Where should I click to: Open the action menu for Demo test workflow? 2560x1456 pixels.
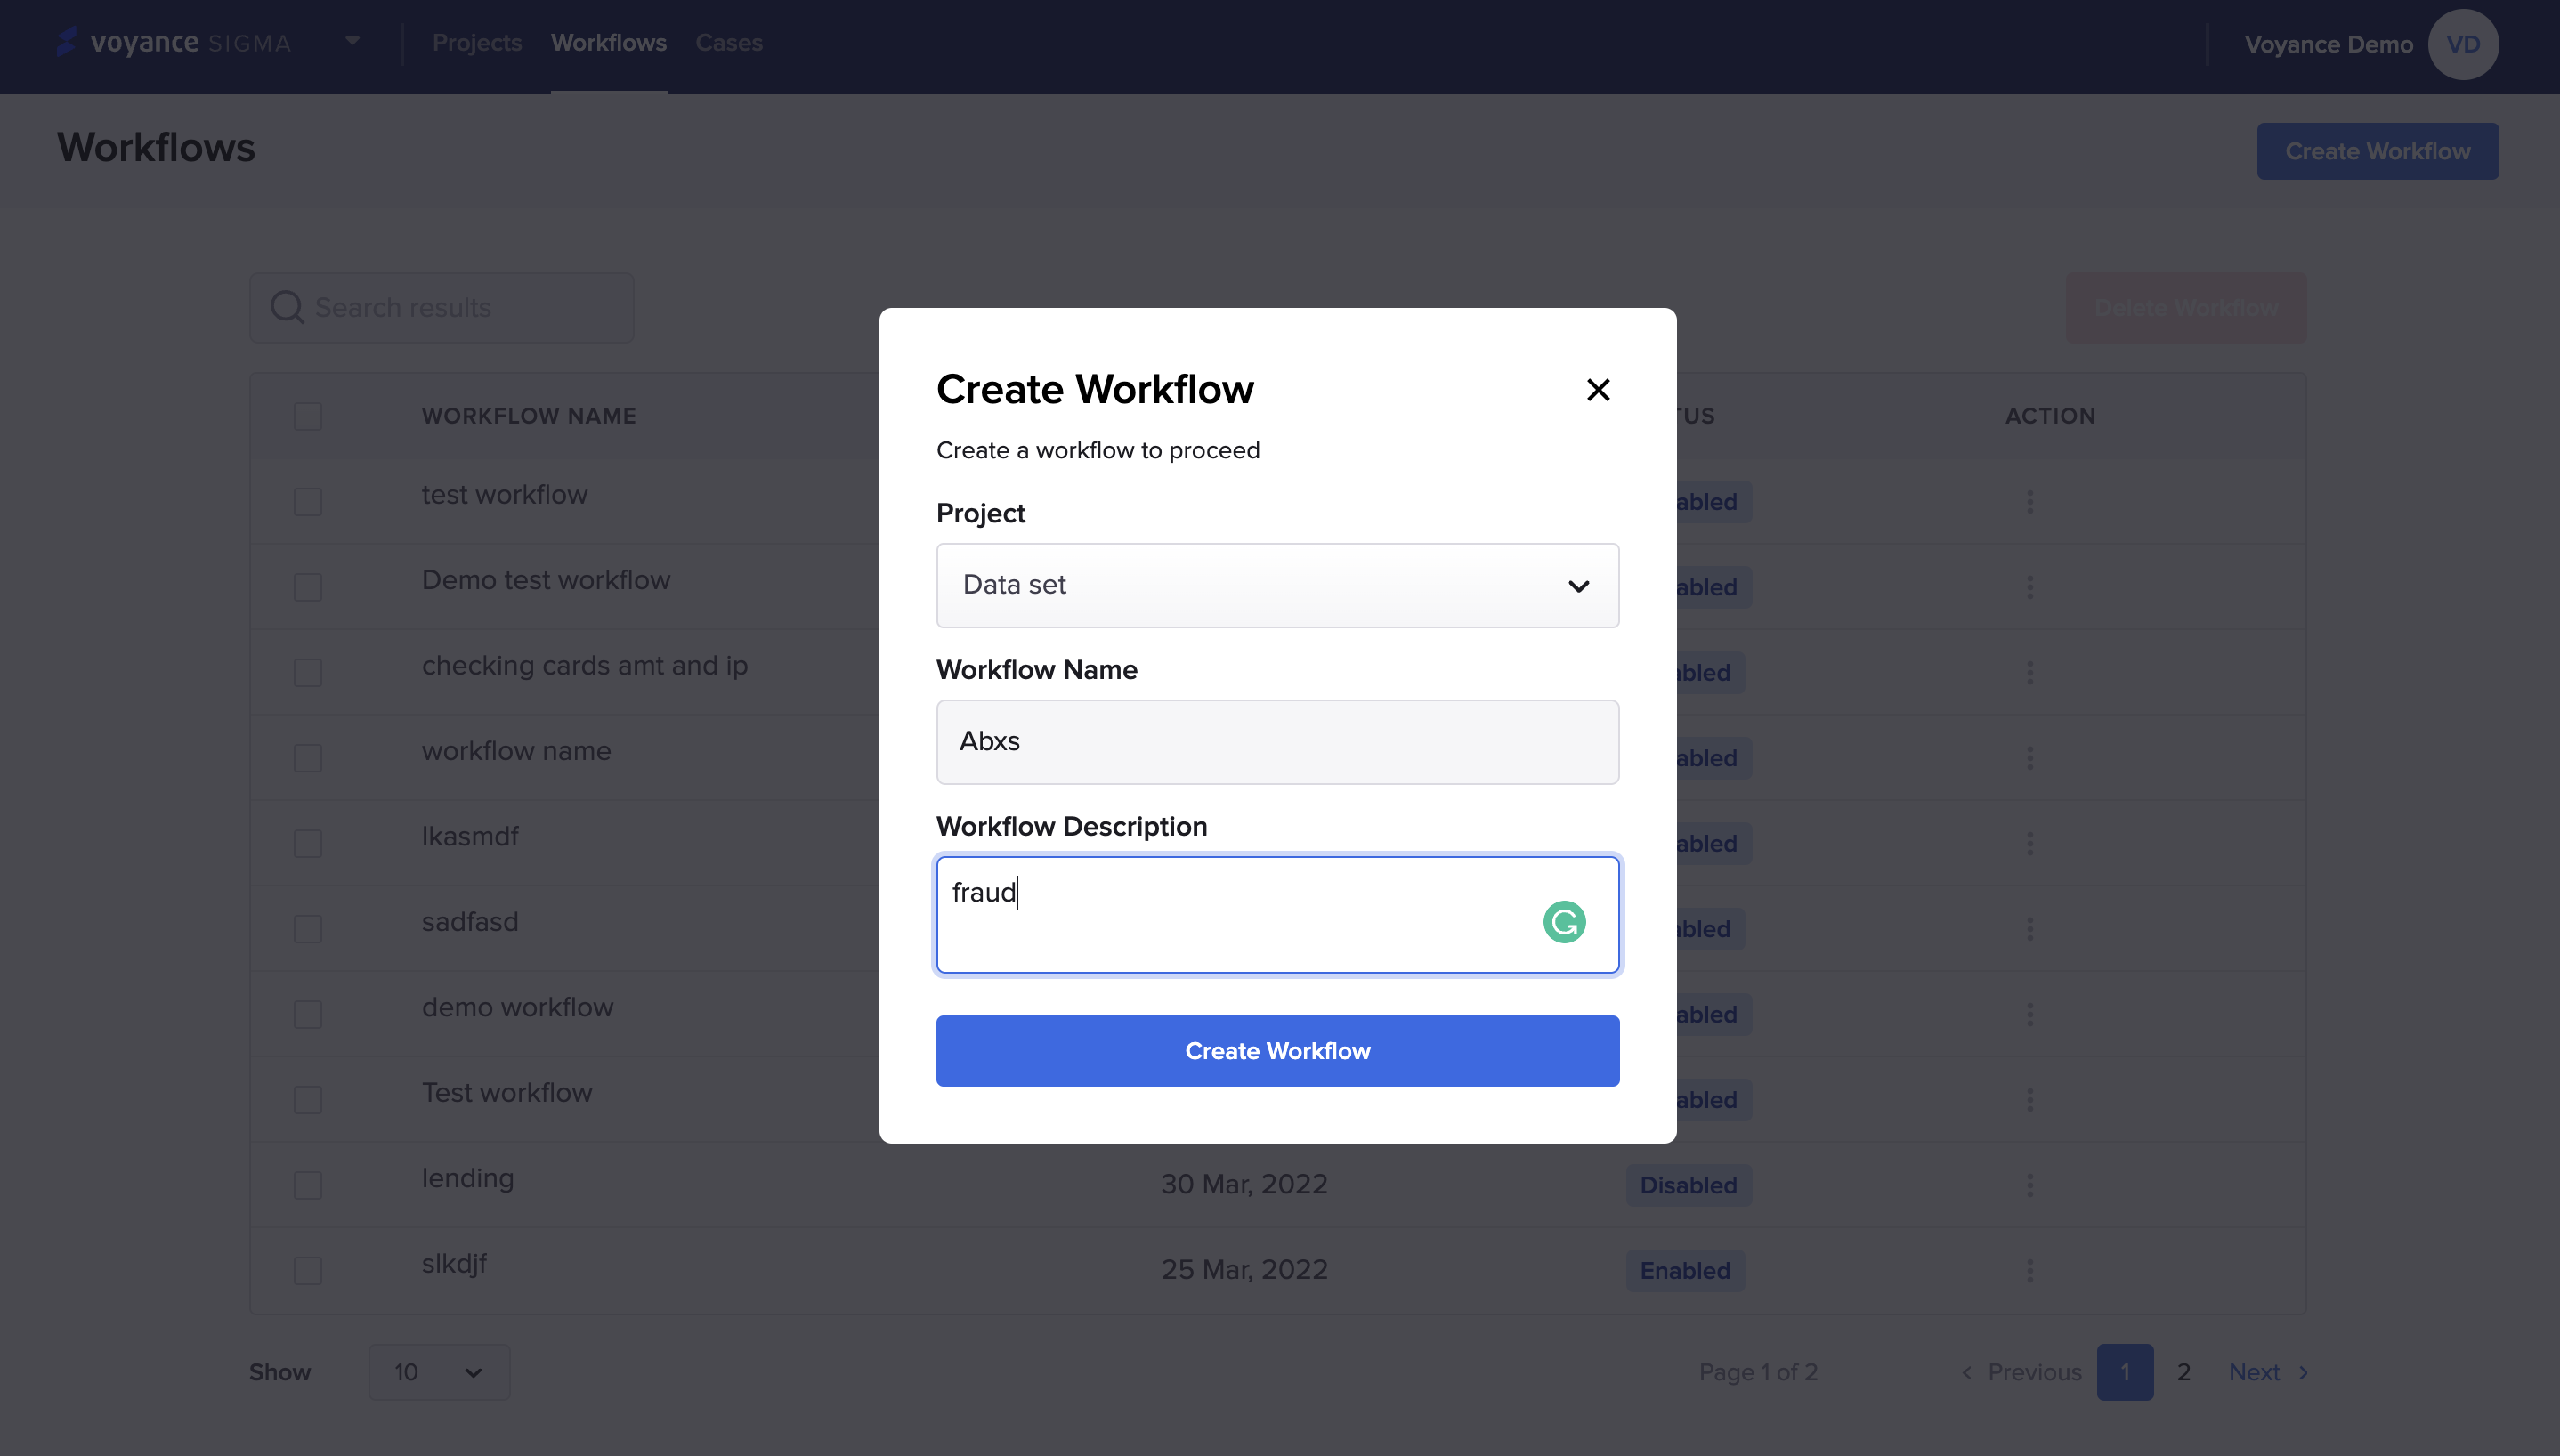(x=2030, y=587)
